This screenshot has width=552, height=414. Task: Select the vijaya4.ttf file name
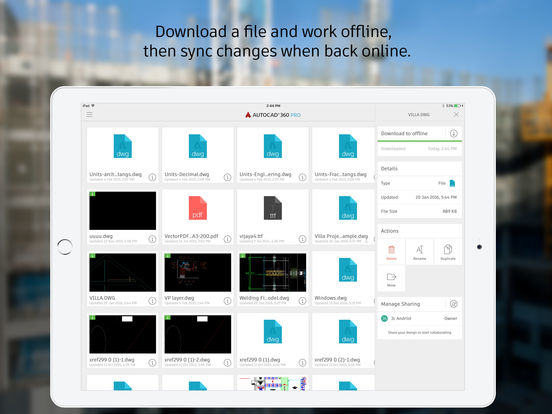pos(251,236)
